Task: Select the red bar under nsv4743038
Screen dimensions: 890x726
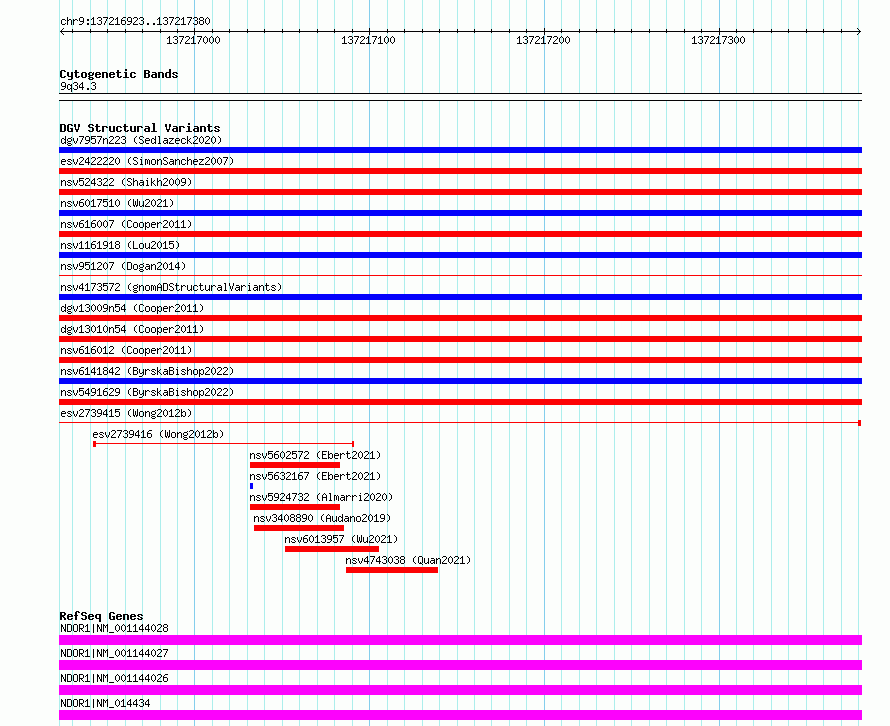Action: point(392,570)
